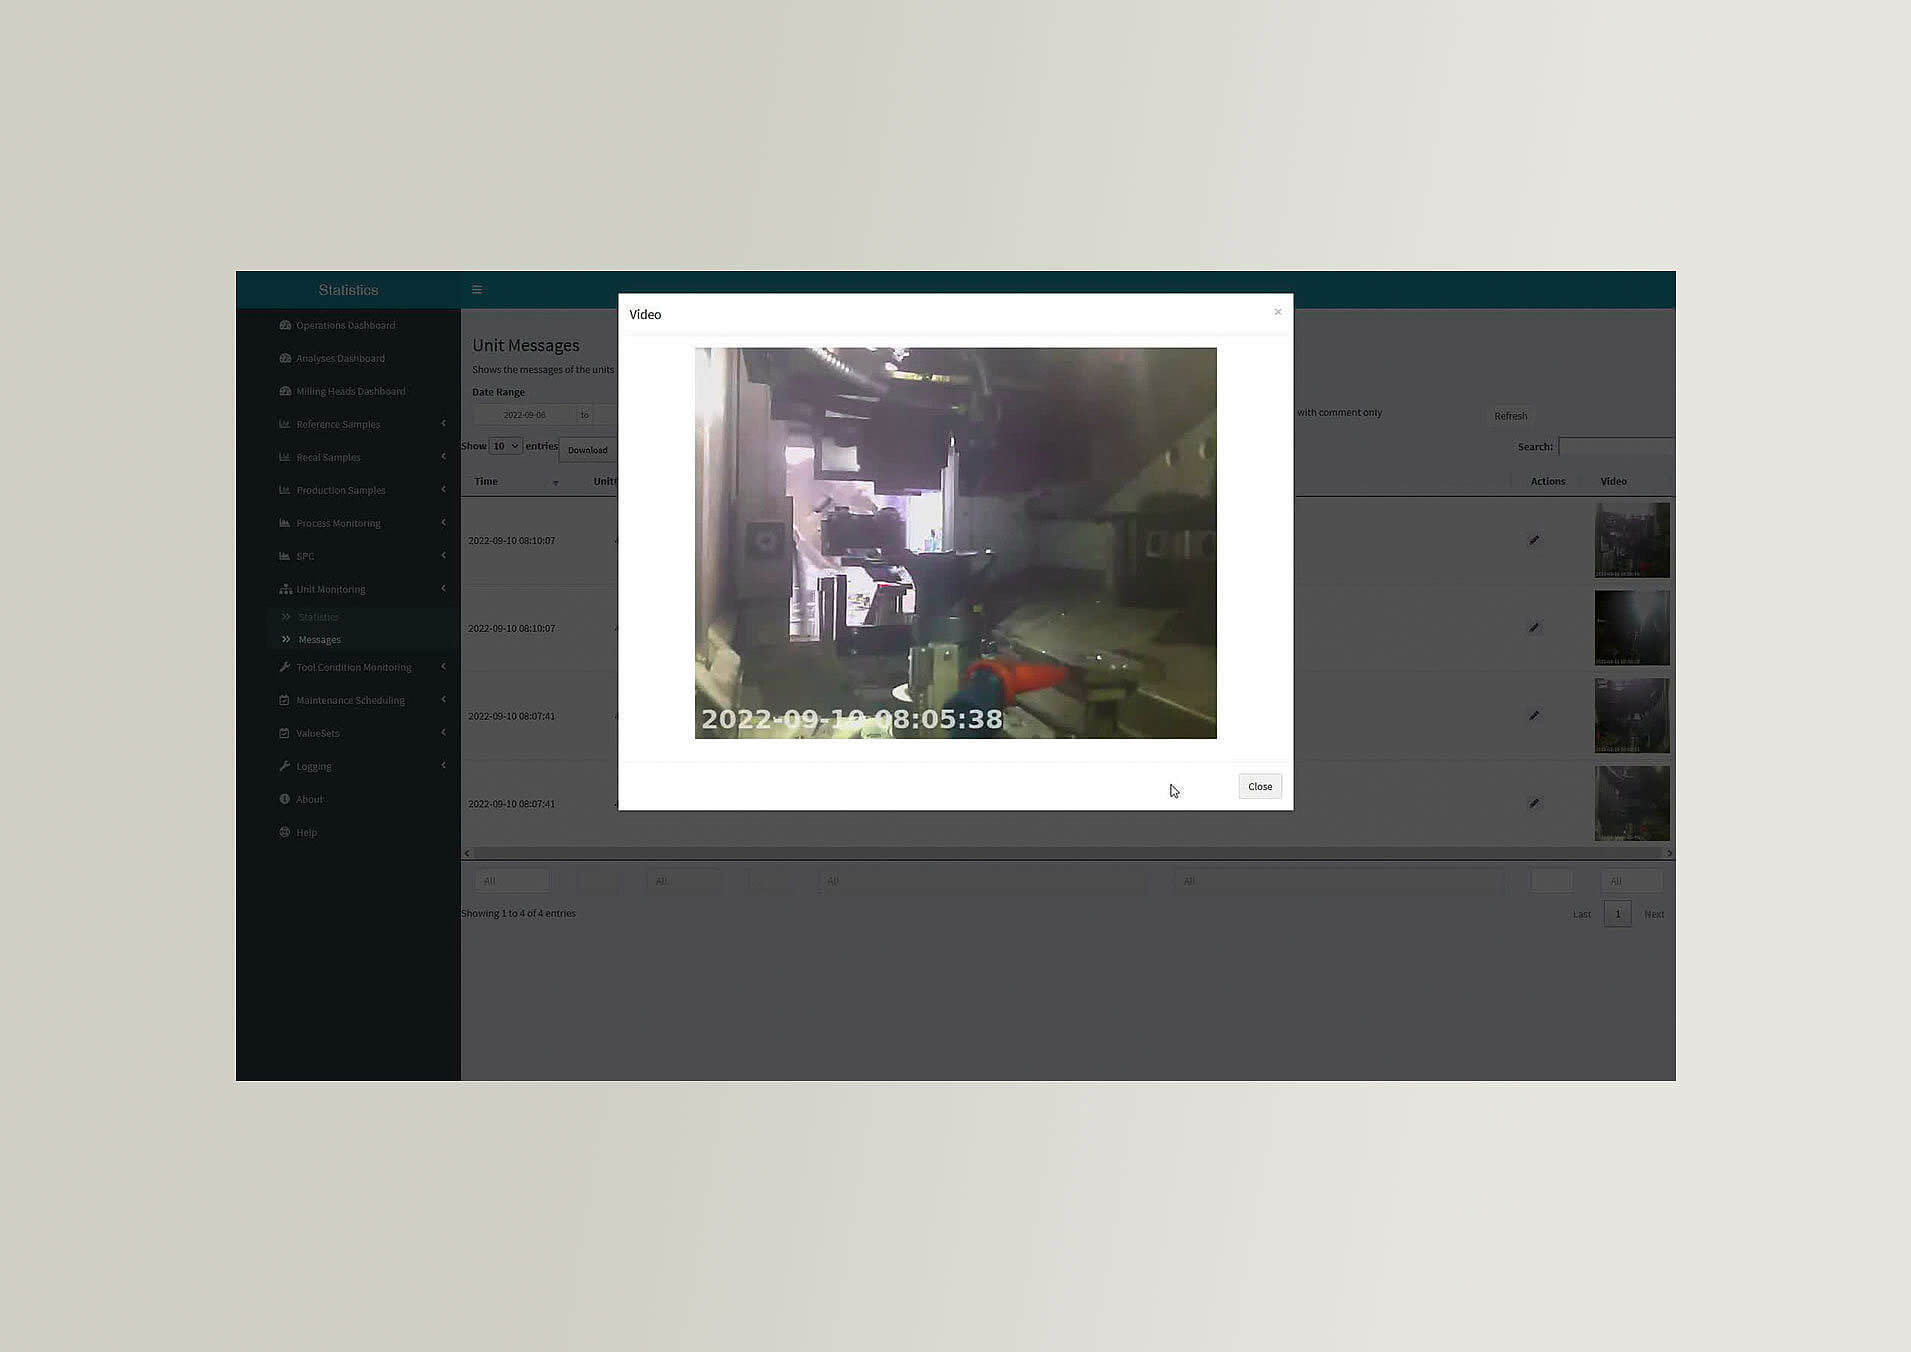1911x1352 pixels.
Task: Click the Maintenance Scheduling calendar icon
Action: coord(285,700)
